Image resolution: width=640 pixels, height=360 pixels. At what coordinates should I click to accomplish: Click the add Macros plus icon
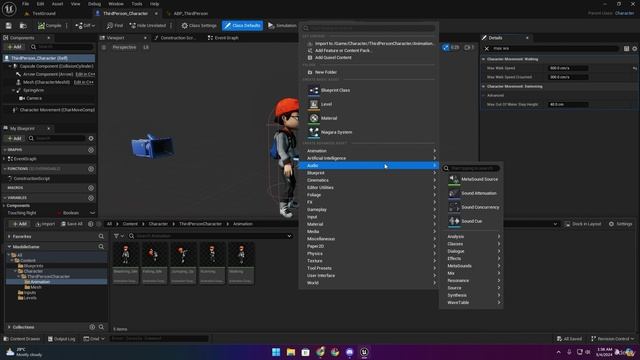tap(91, 188)
